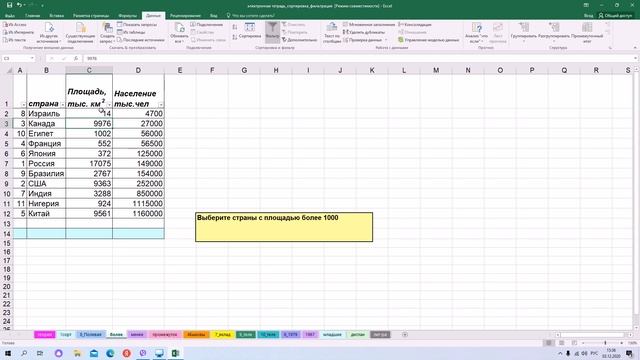640x360 pixels.
Task: Click the sort ascending A-Z icon
Action: [x=235, y=27]
